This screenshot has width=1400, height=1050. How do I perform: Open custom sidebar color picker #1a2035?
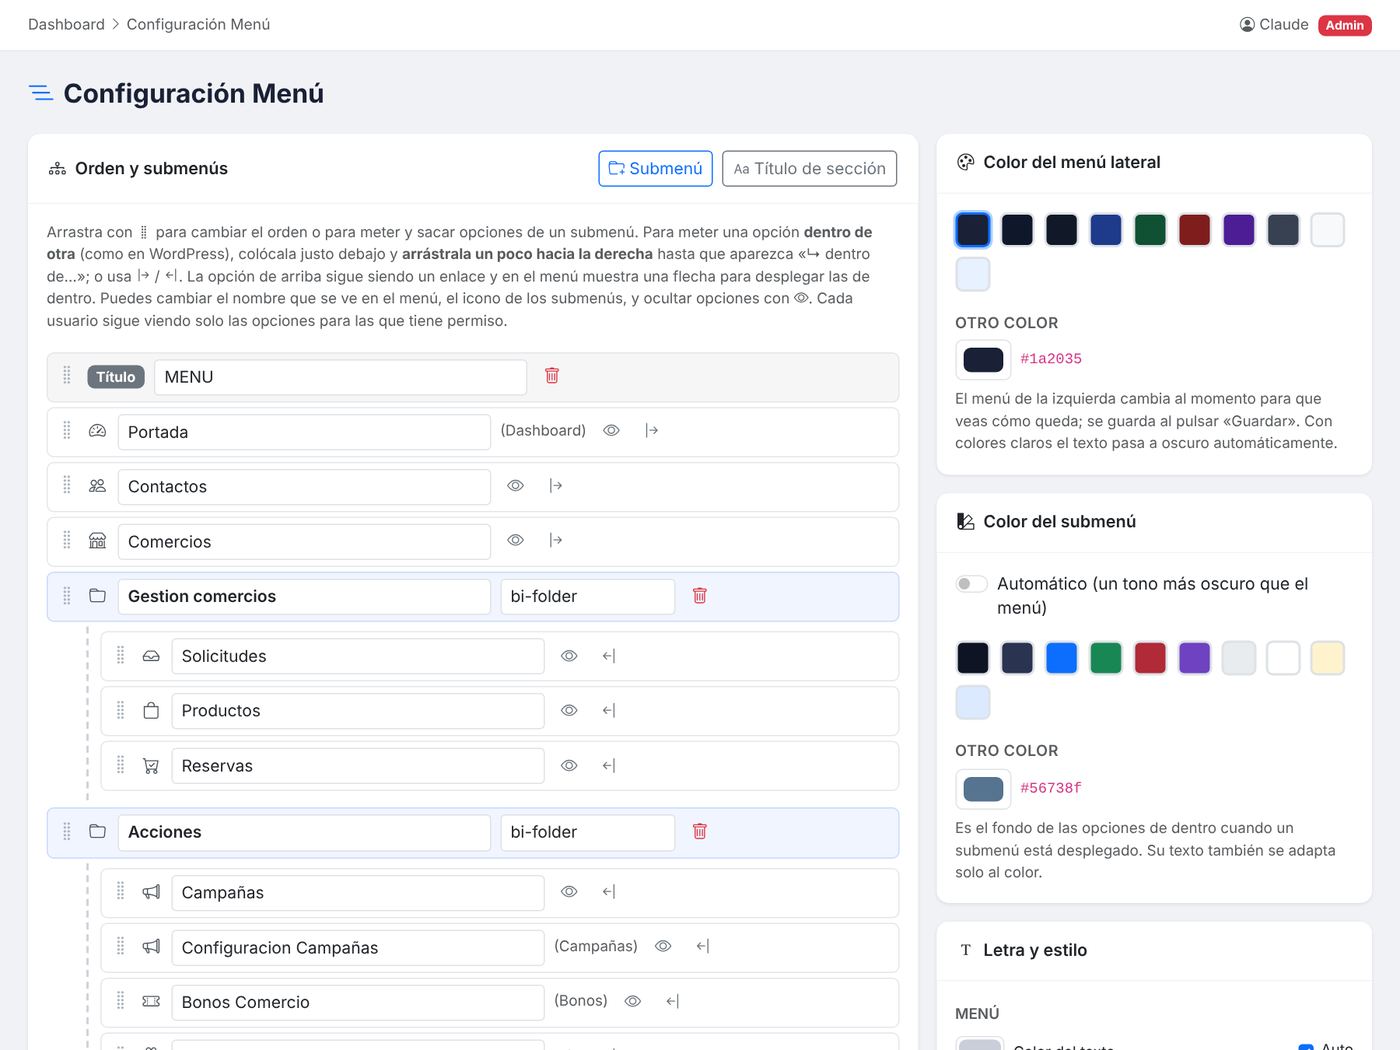click(983, 360)
